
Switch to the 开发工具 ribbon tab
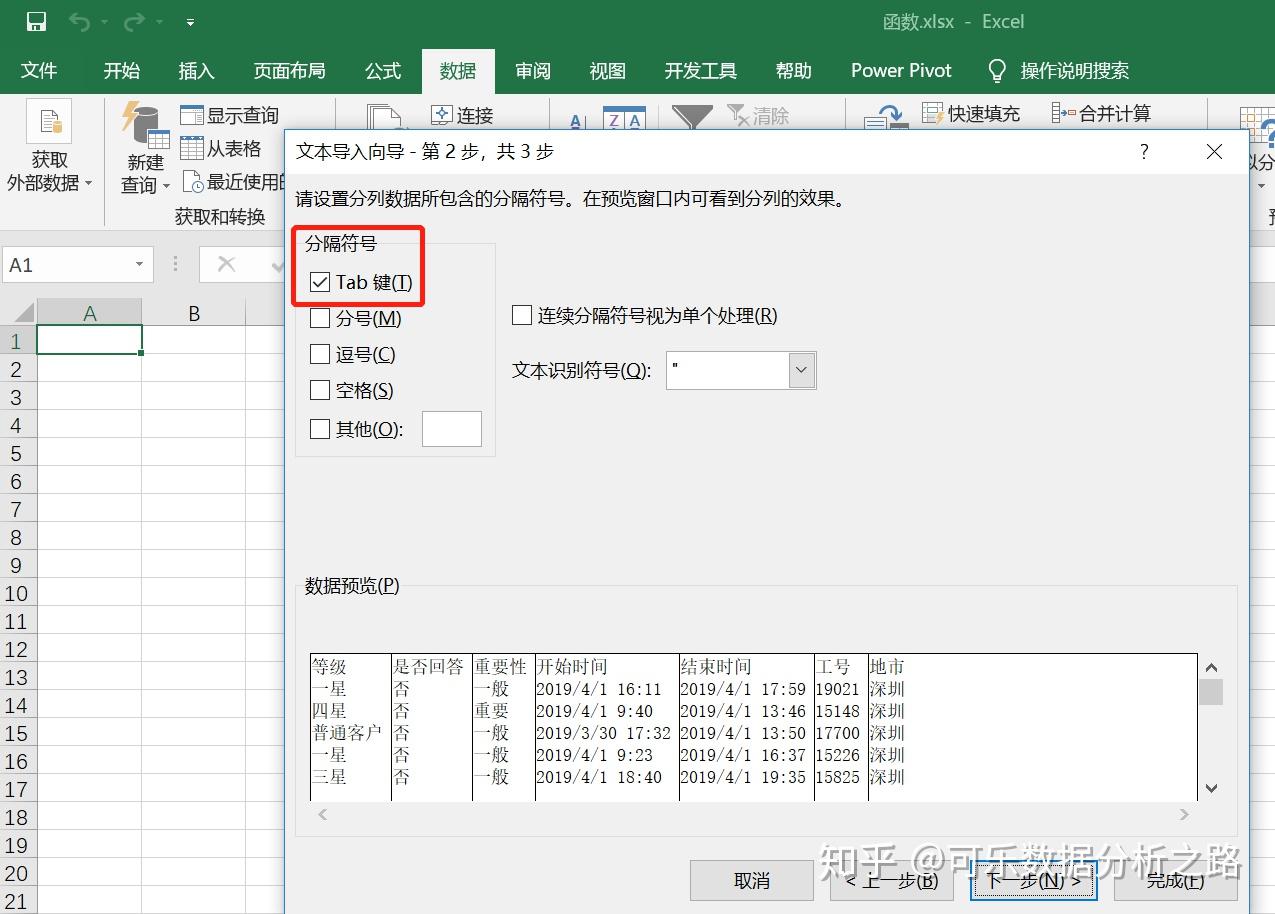tap(700, 70)
